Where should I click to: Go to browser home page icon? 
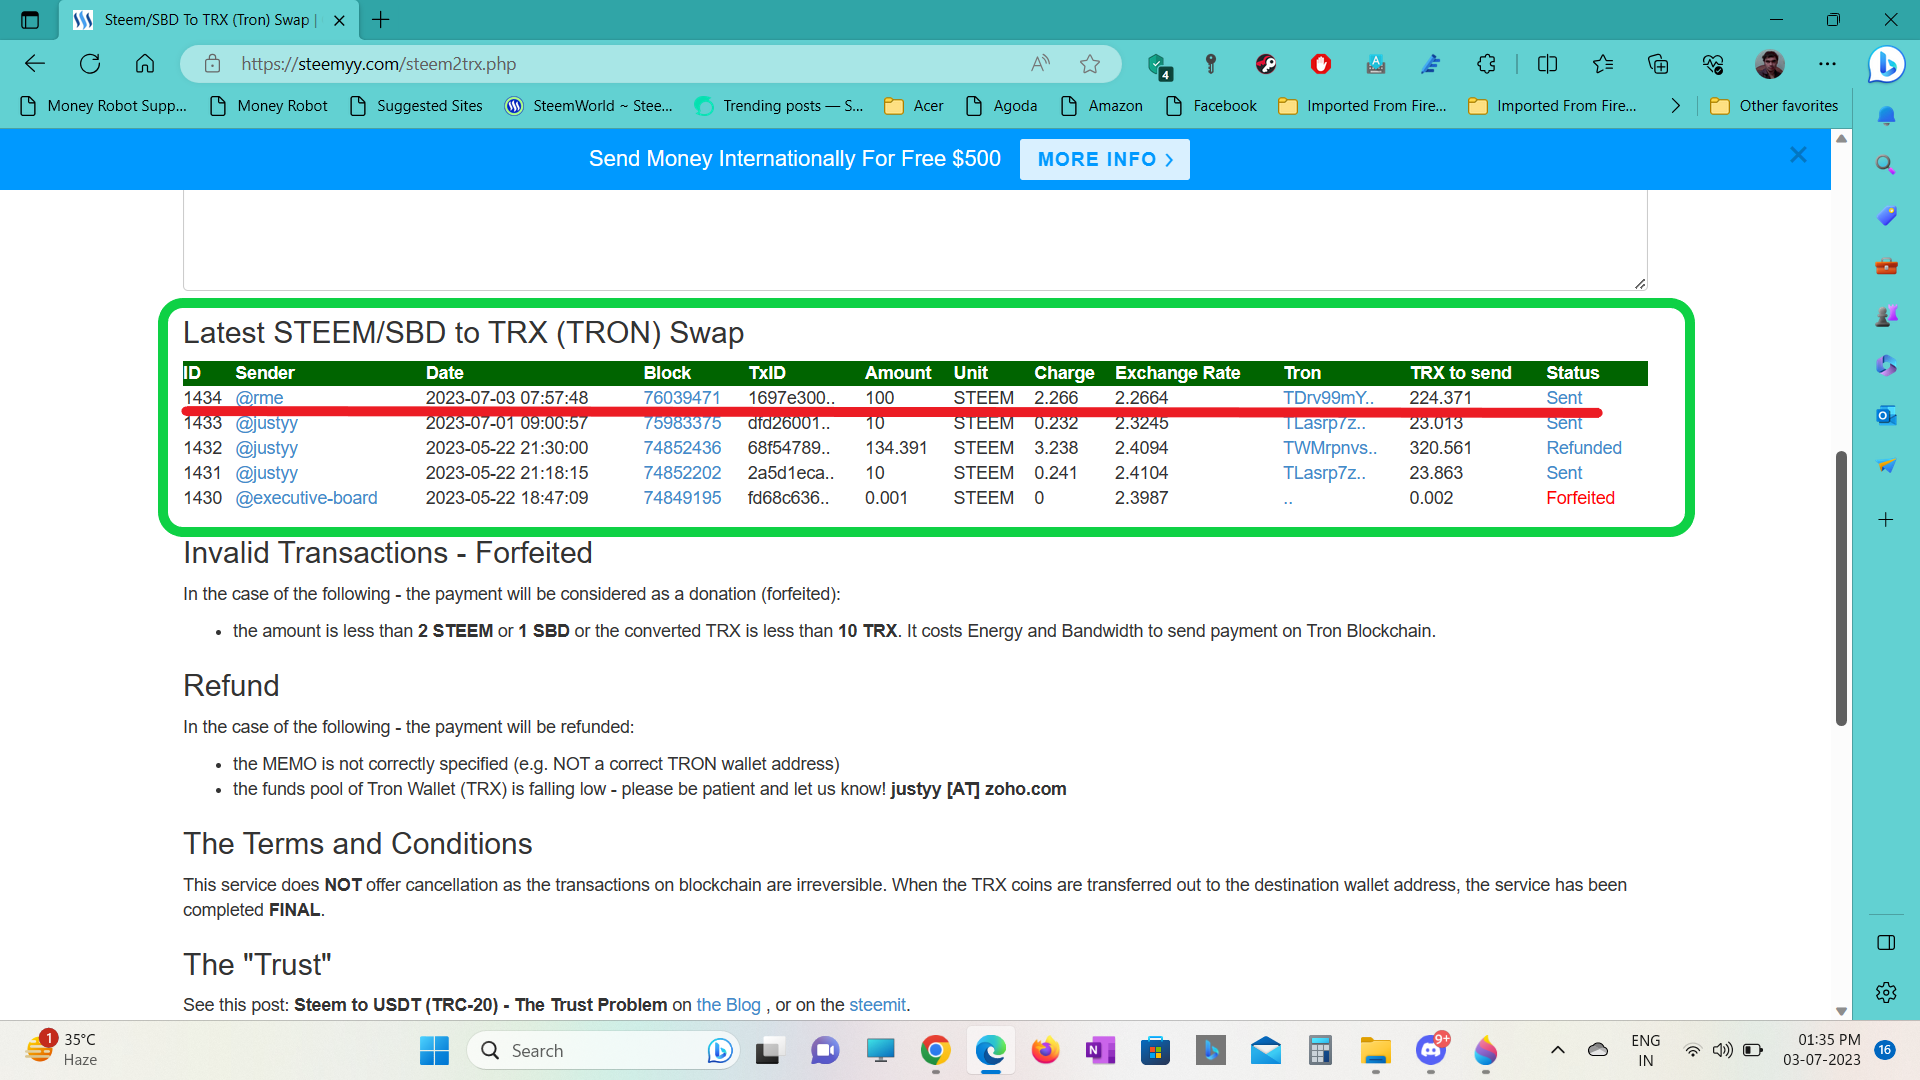click(x=145, y=64)
